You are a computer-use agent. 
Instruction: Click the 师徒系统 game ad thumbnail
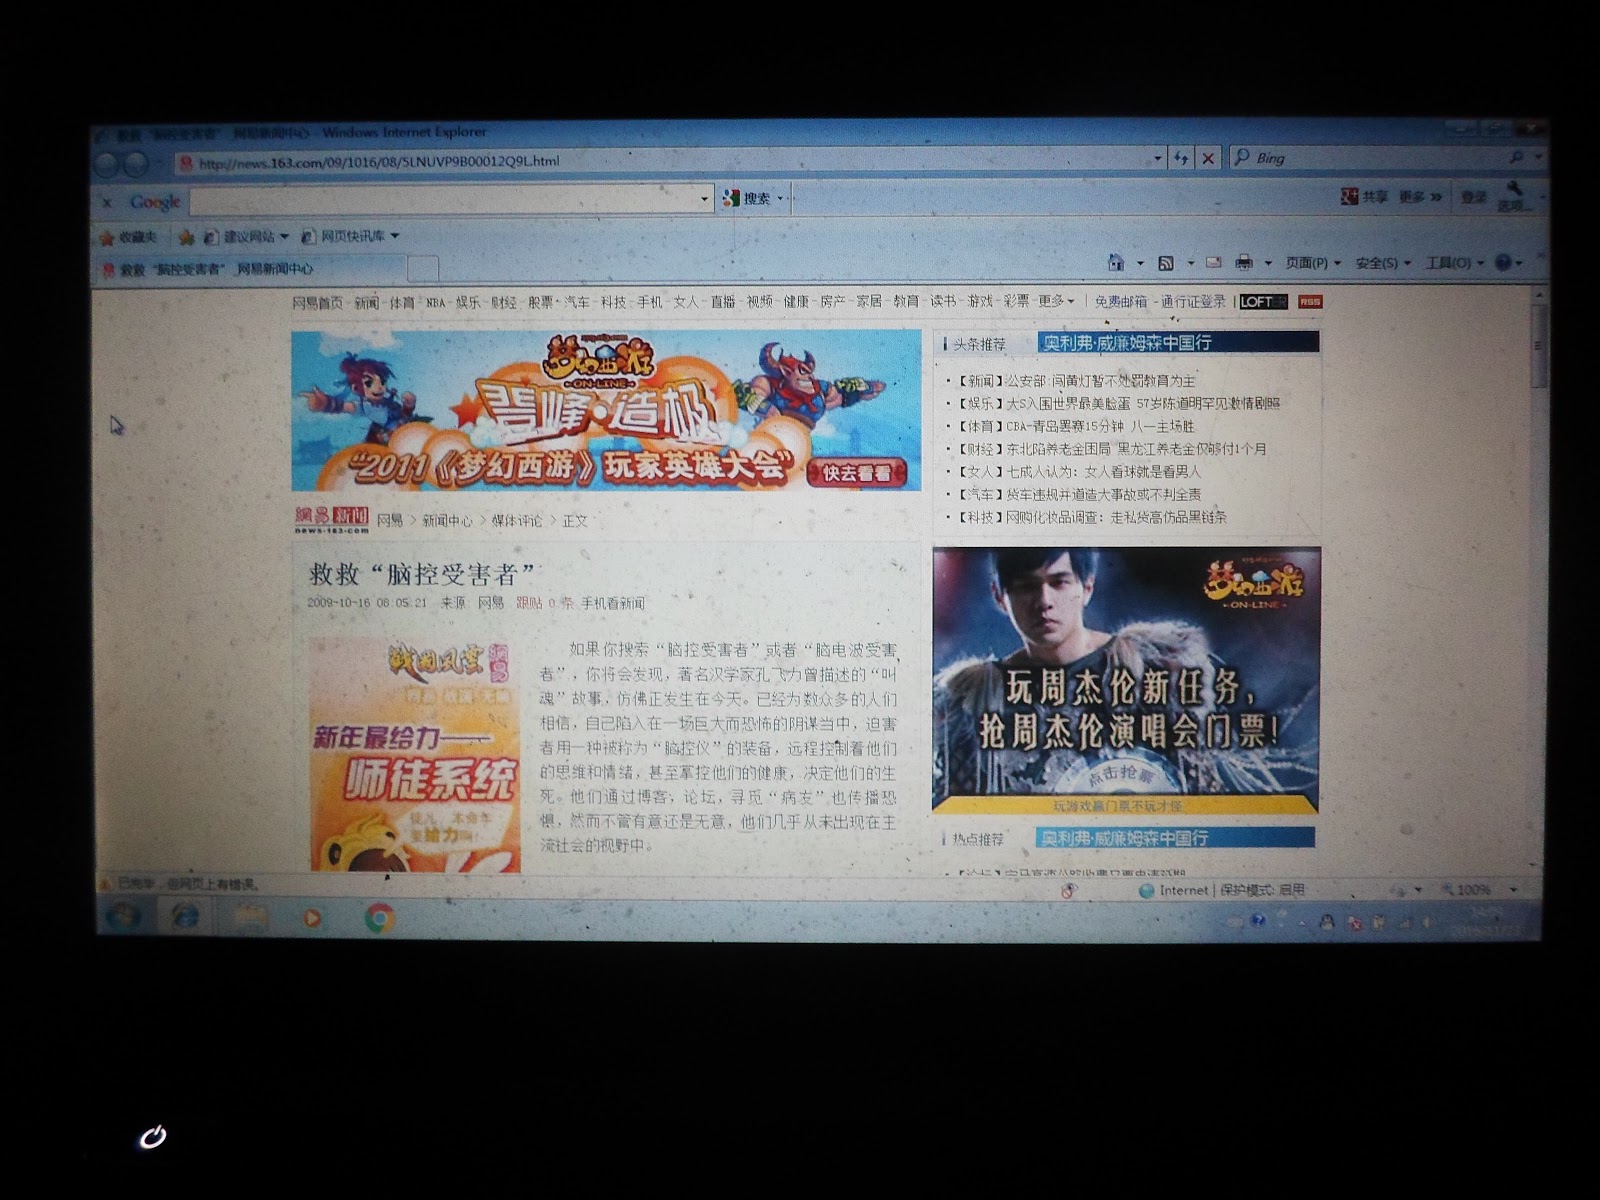click(x=415, y=754)
